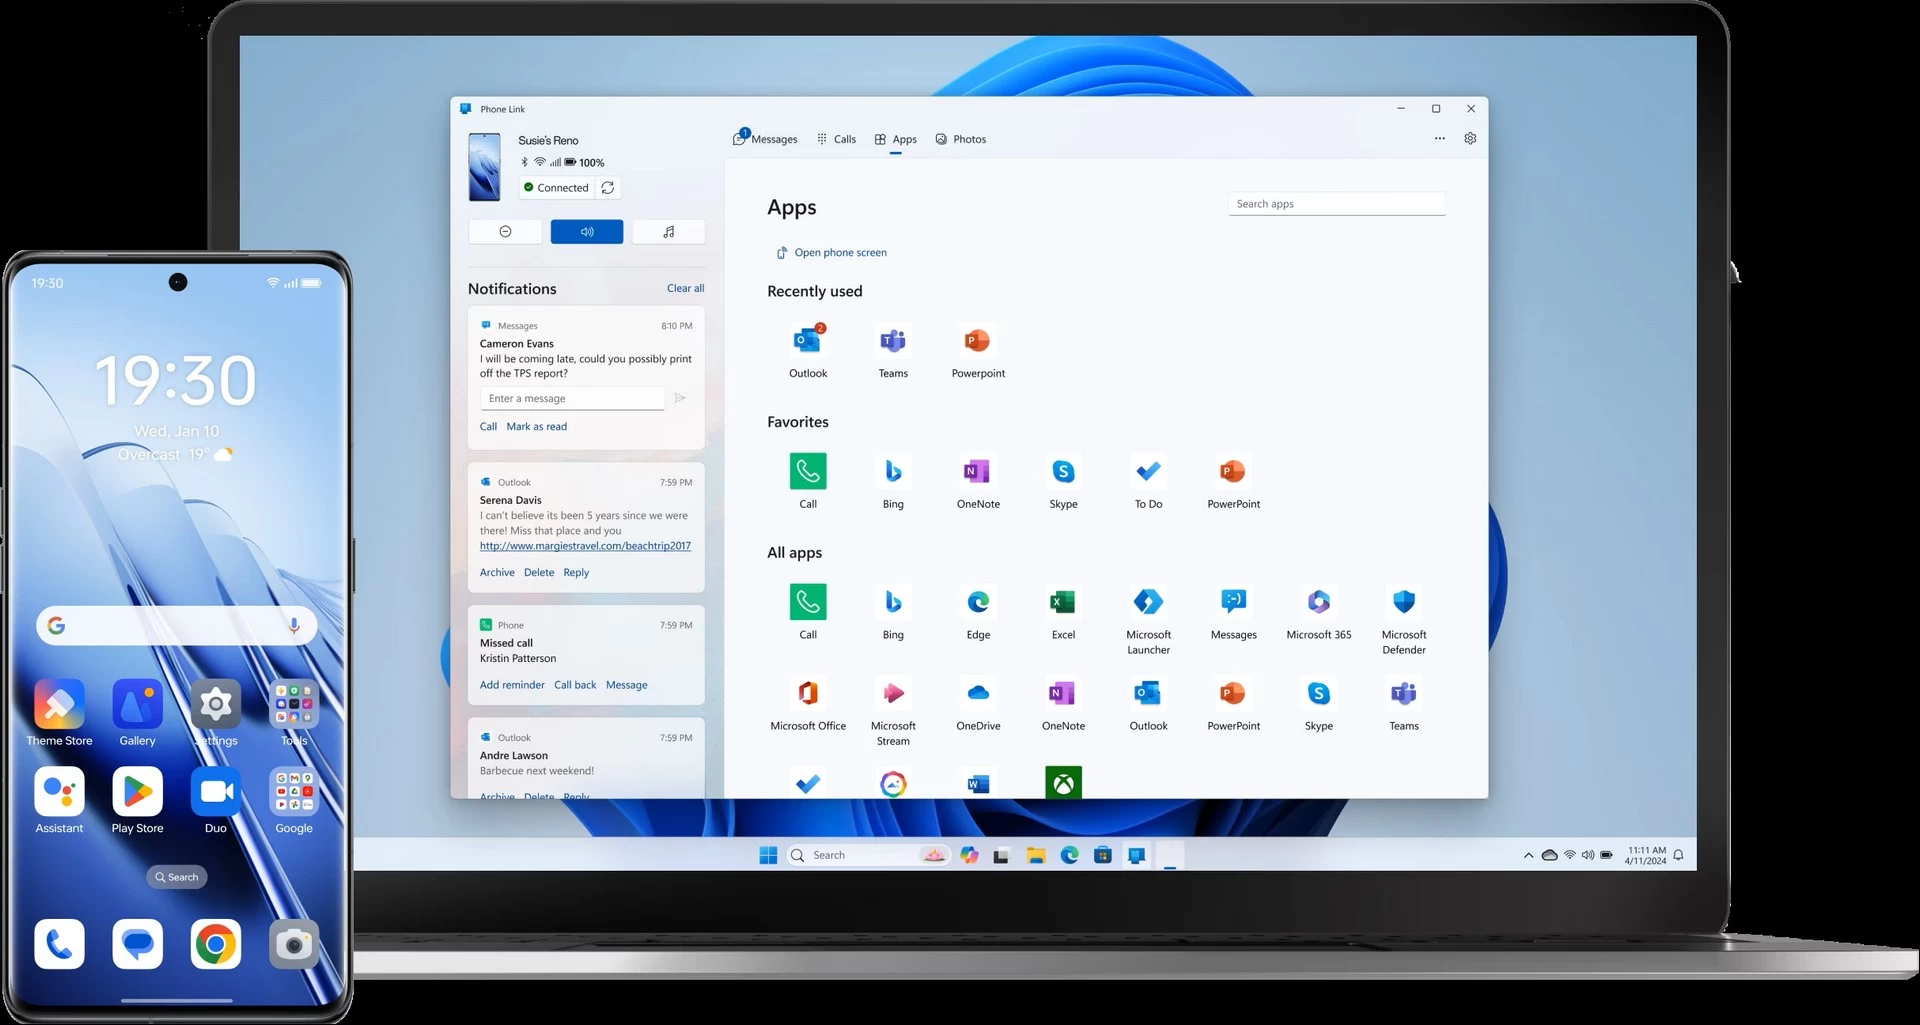Toggle phone sound volume button

[x=587, y=232]
